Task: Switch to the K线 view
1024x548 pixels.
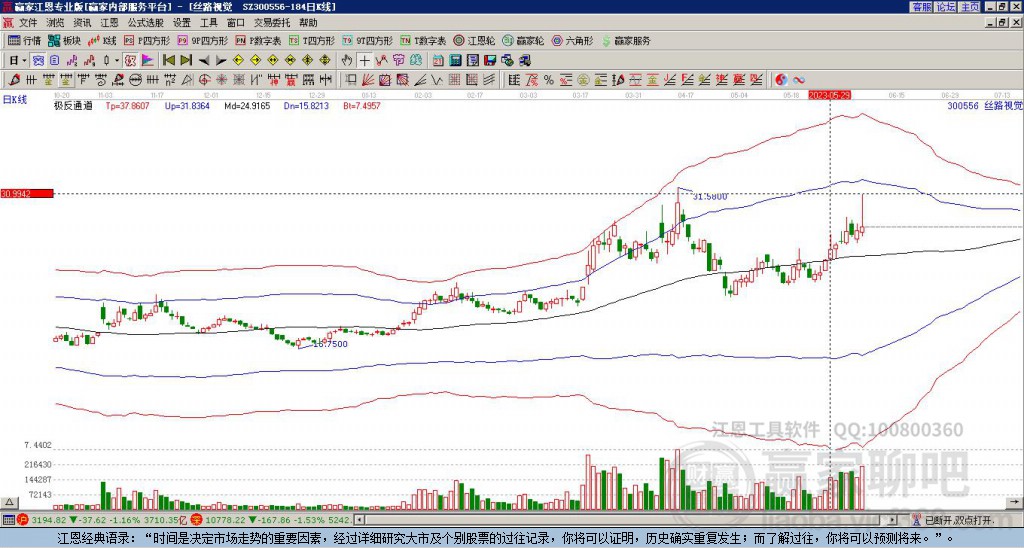Action: coord(103,40)
